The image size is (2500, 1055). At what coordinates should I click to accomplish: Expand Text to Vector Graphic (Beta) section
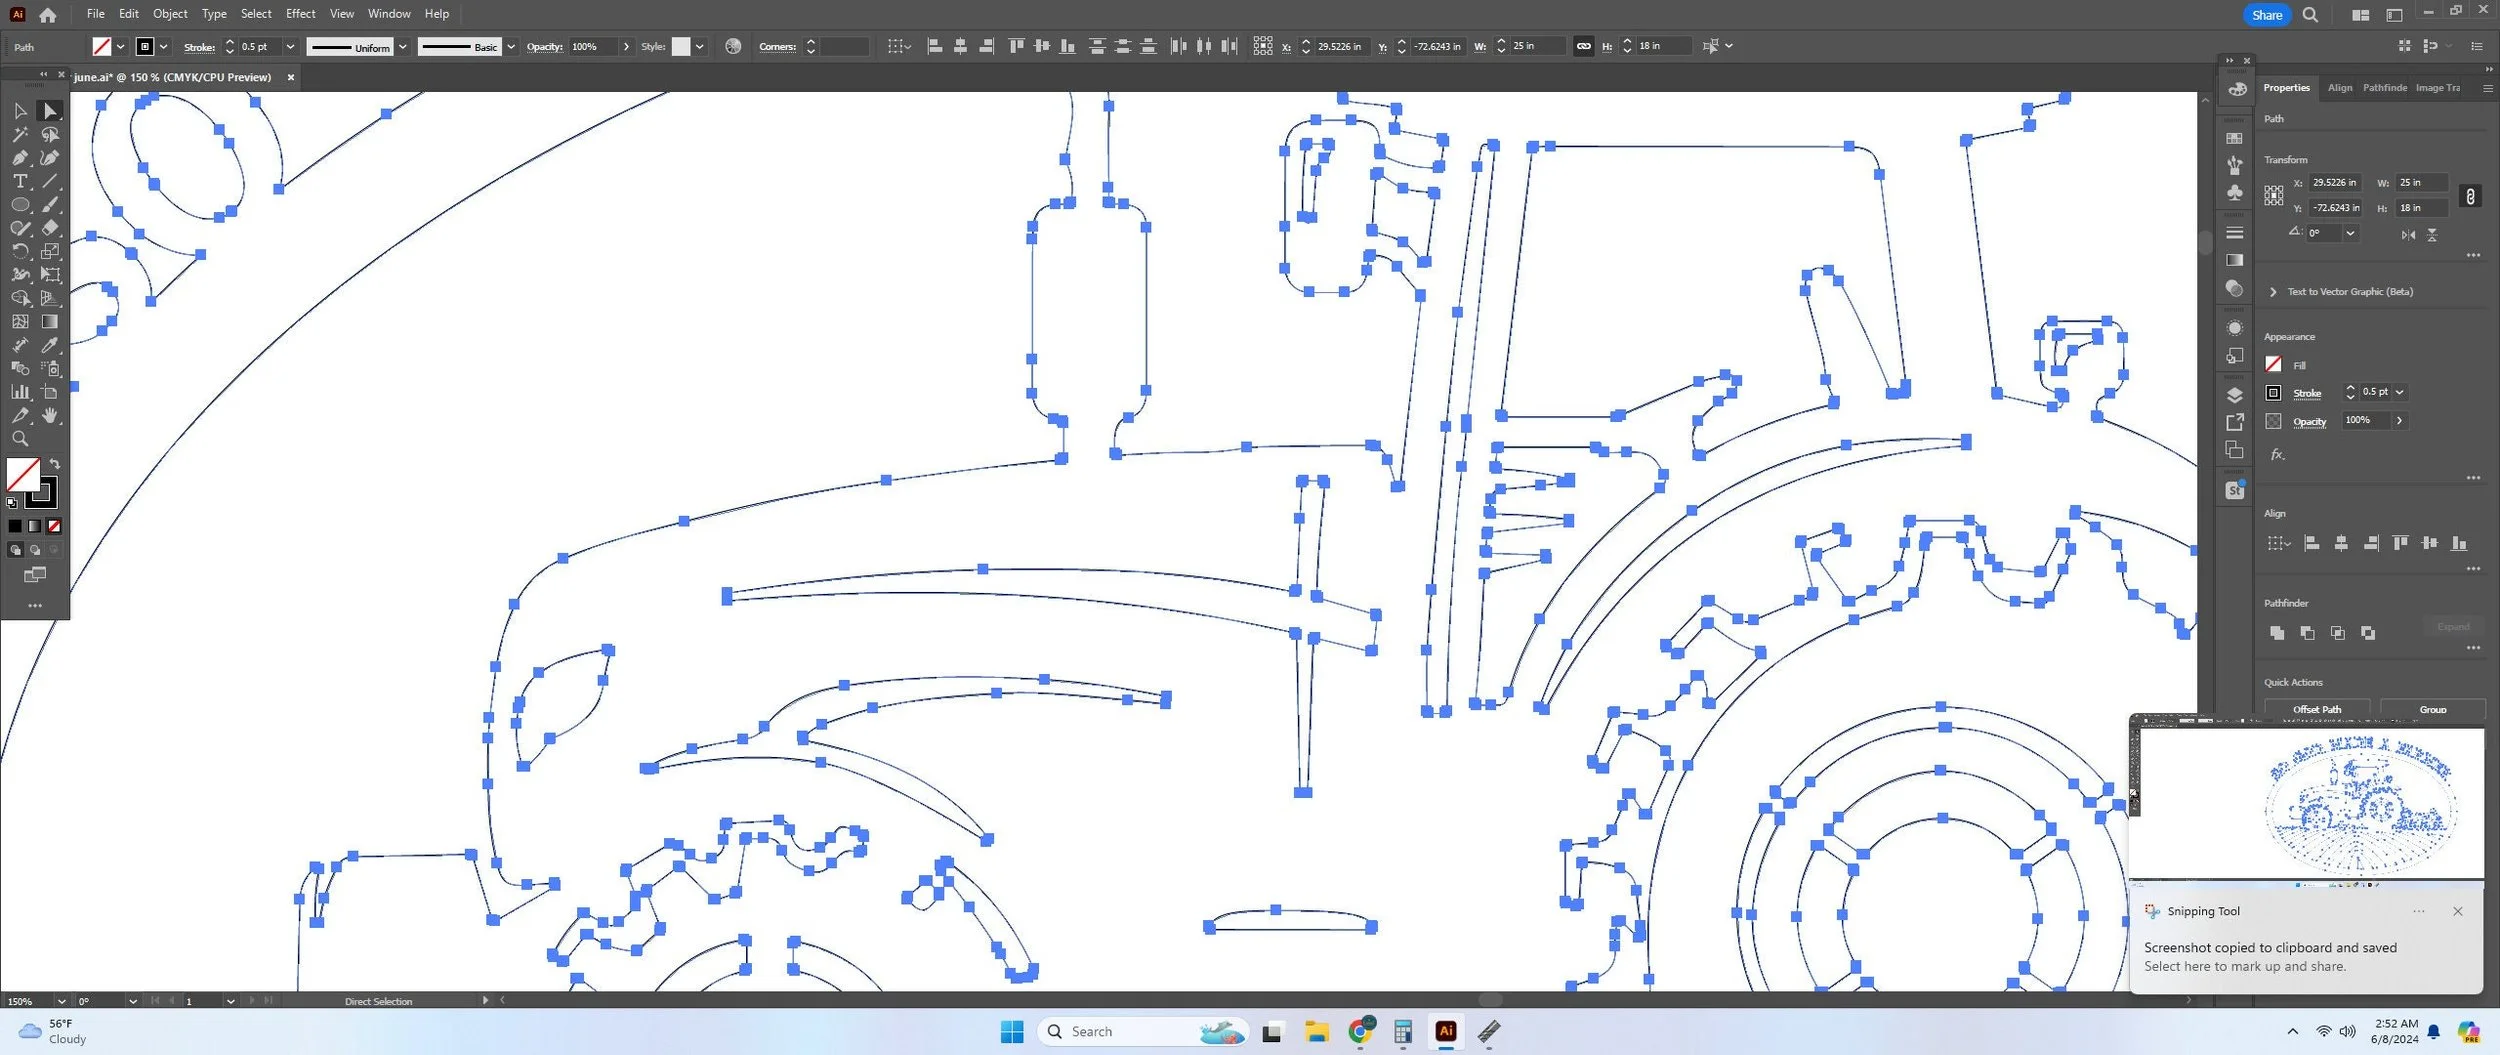(2273, 292)
